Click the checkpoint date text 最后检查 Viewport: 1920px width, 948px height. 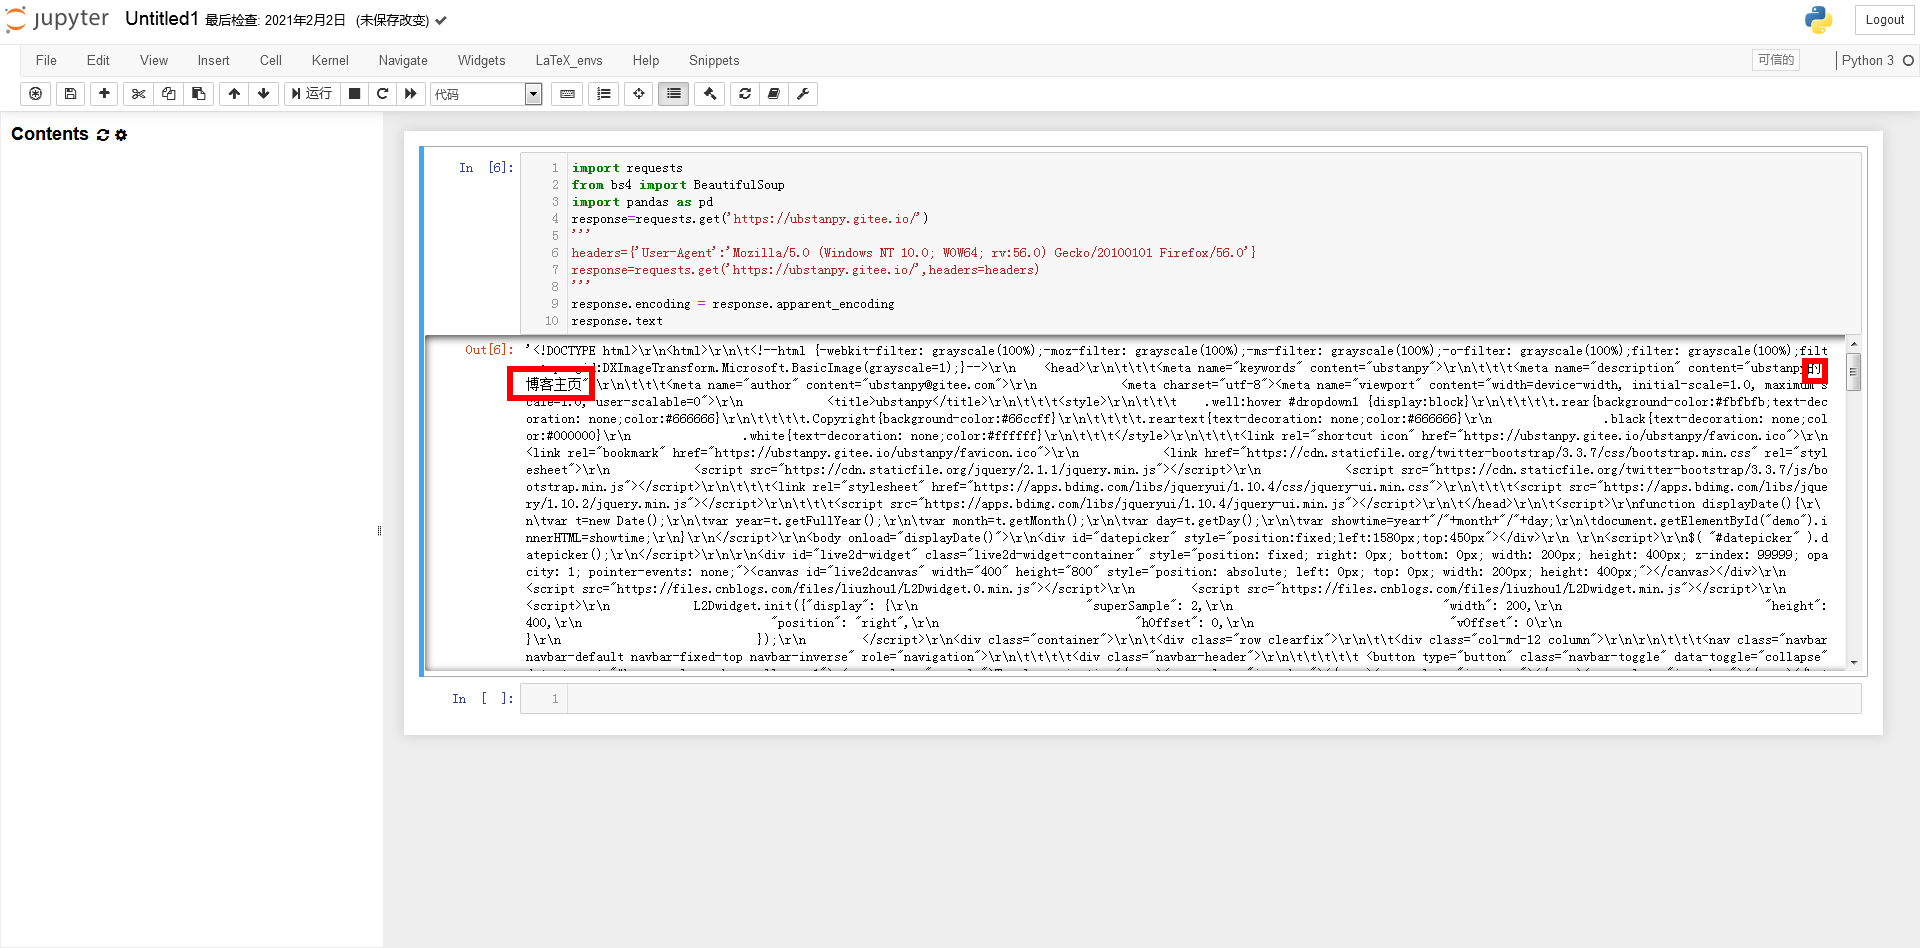tap(275, 20)
